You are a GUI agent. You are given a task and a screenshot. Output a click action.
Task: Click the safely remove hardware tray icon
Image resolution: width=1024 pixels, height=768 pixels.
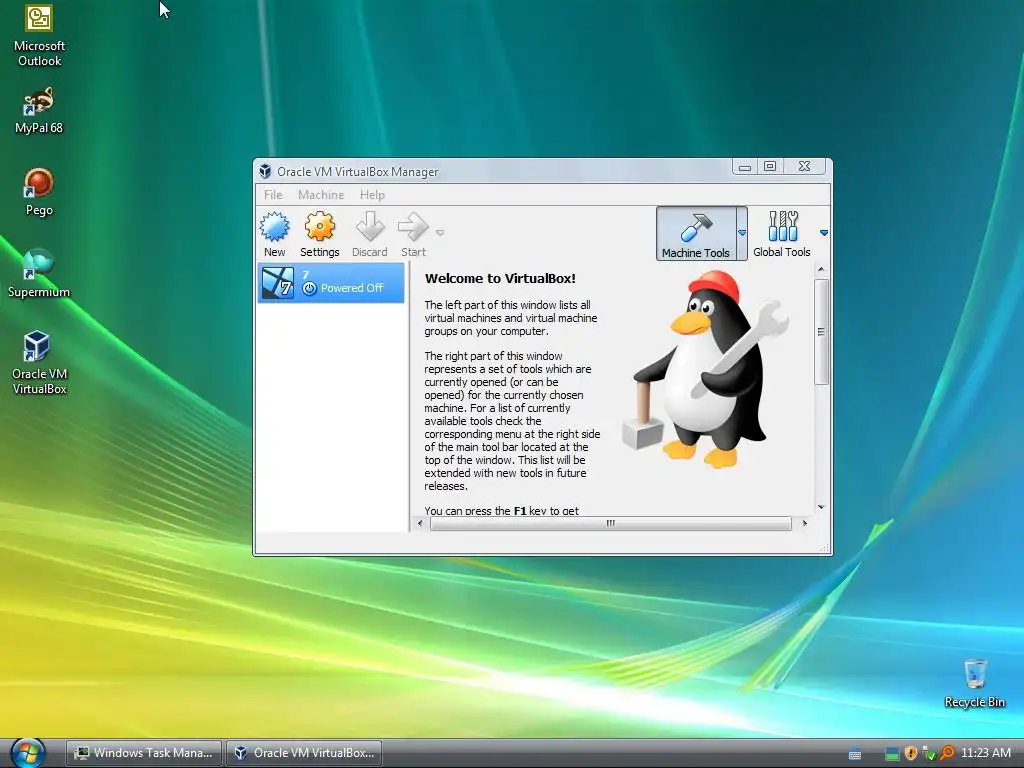point(929,754)
